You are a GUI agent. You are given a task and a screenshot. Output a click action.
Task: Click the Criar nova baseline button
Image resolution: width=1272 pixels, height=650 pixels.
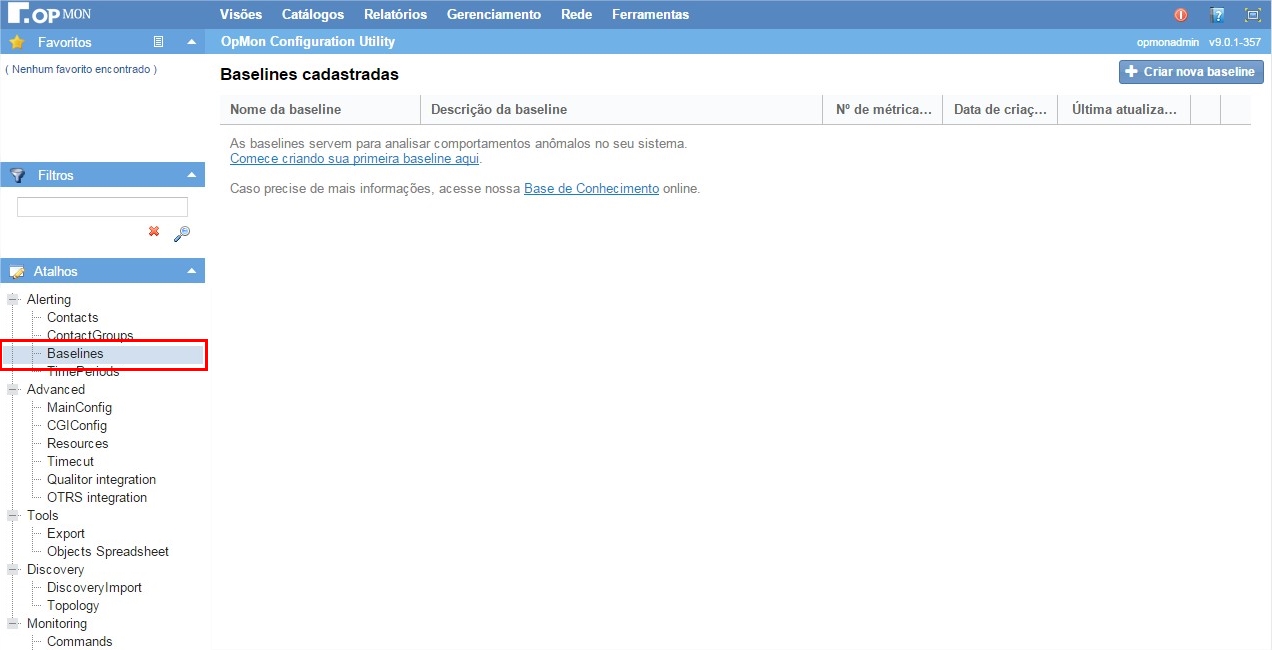(x=1190, y=72)
